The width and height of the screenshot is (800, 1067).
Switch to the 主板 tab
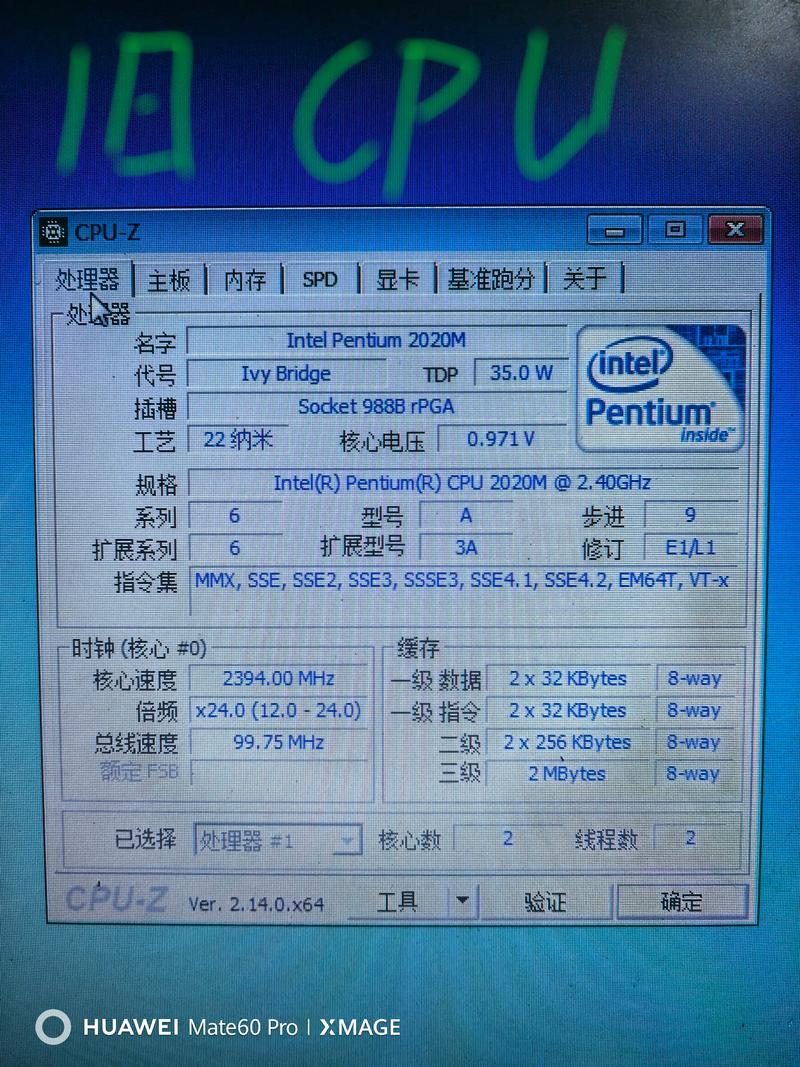(x=168, y=280)
